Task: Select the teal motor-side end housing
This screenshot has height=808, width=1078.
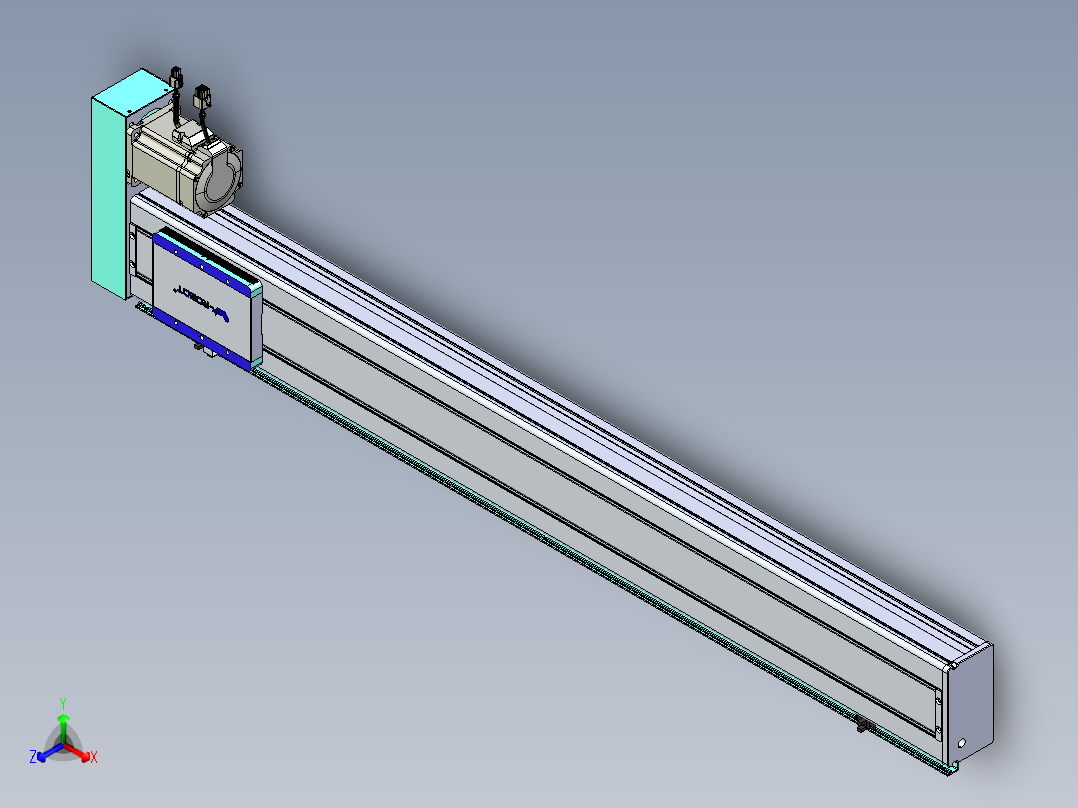Action: pyautogui.click(x=110, y=196)
